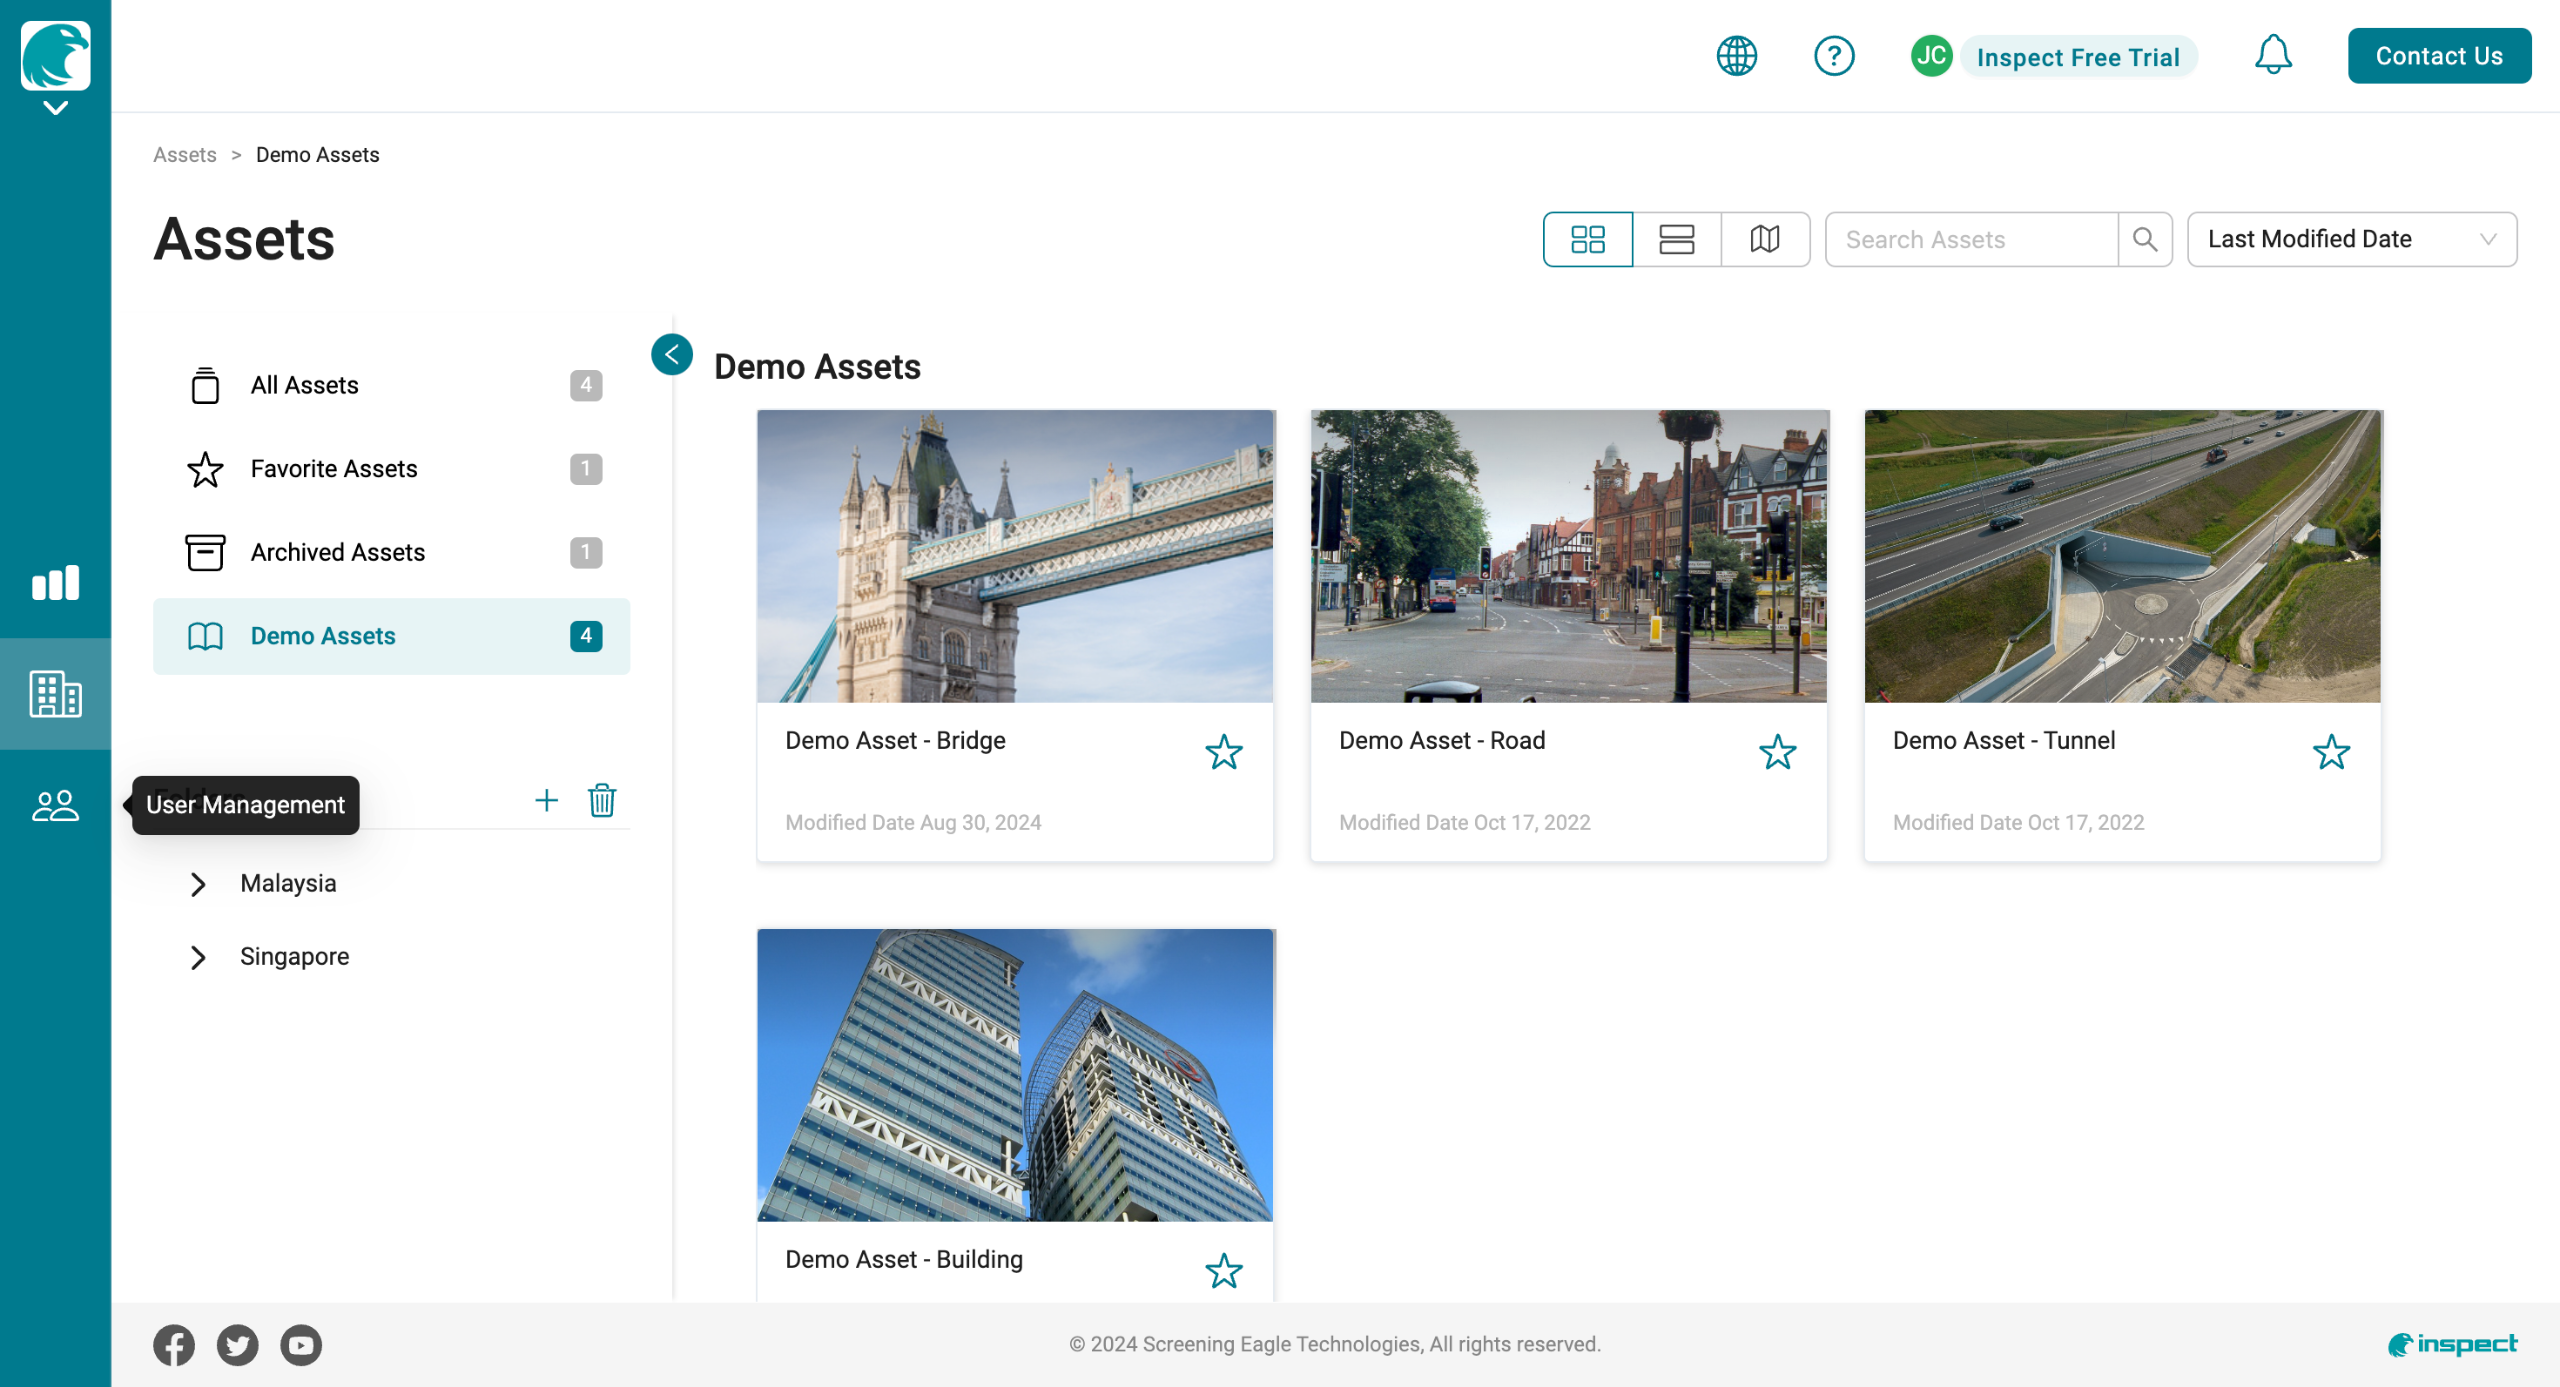Toggle favorite star on Demo Asset - Tunnel

pos(2330,752)
